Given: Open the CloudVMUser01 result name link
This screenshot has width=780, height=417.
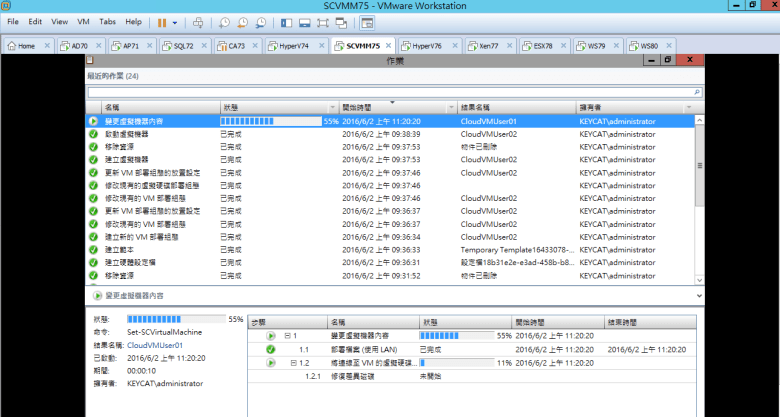Looking at the screenshot, I should (154, 344).
